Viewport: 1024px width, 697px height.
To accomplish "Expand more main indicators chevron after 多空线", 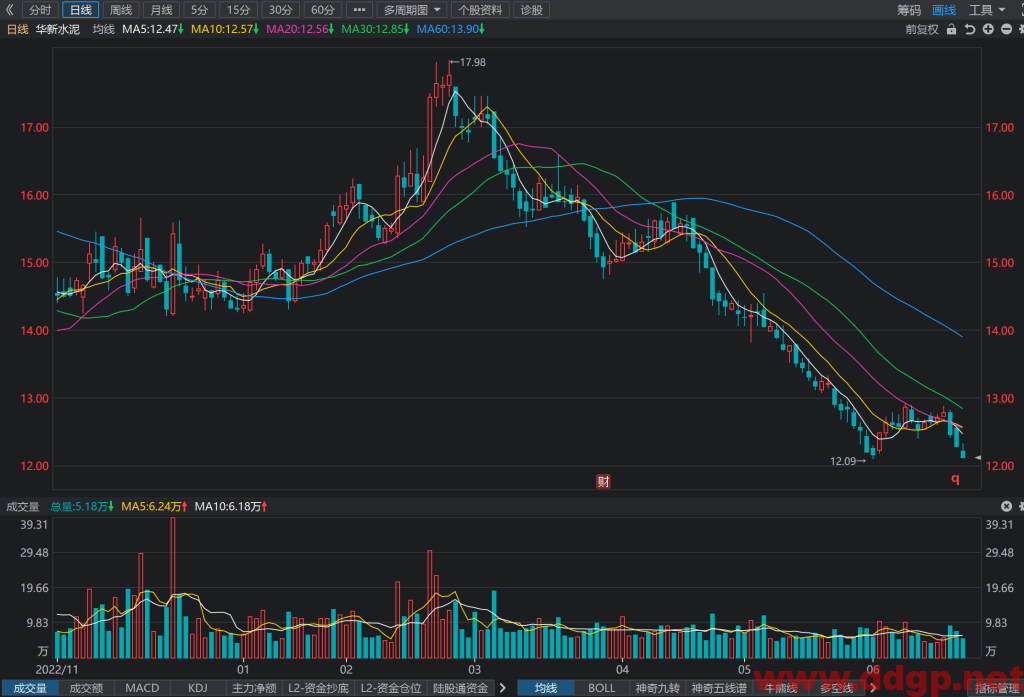I will [x=873, y=688].
